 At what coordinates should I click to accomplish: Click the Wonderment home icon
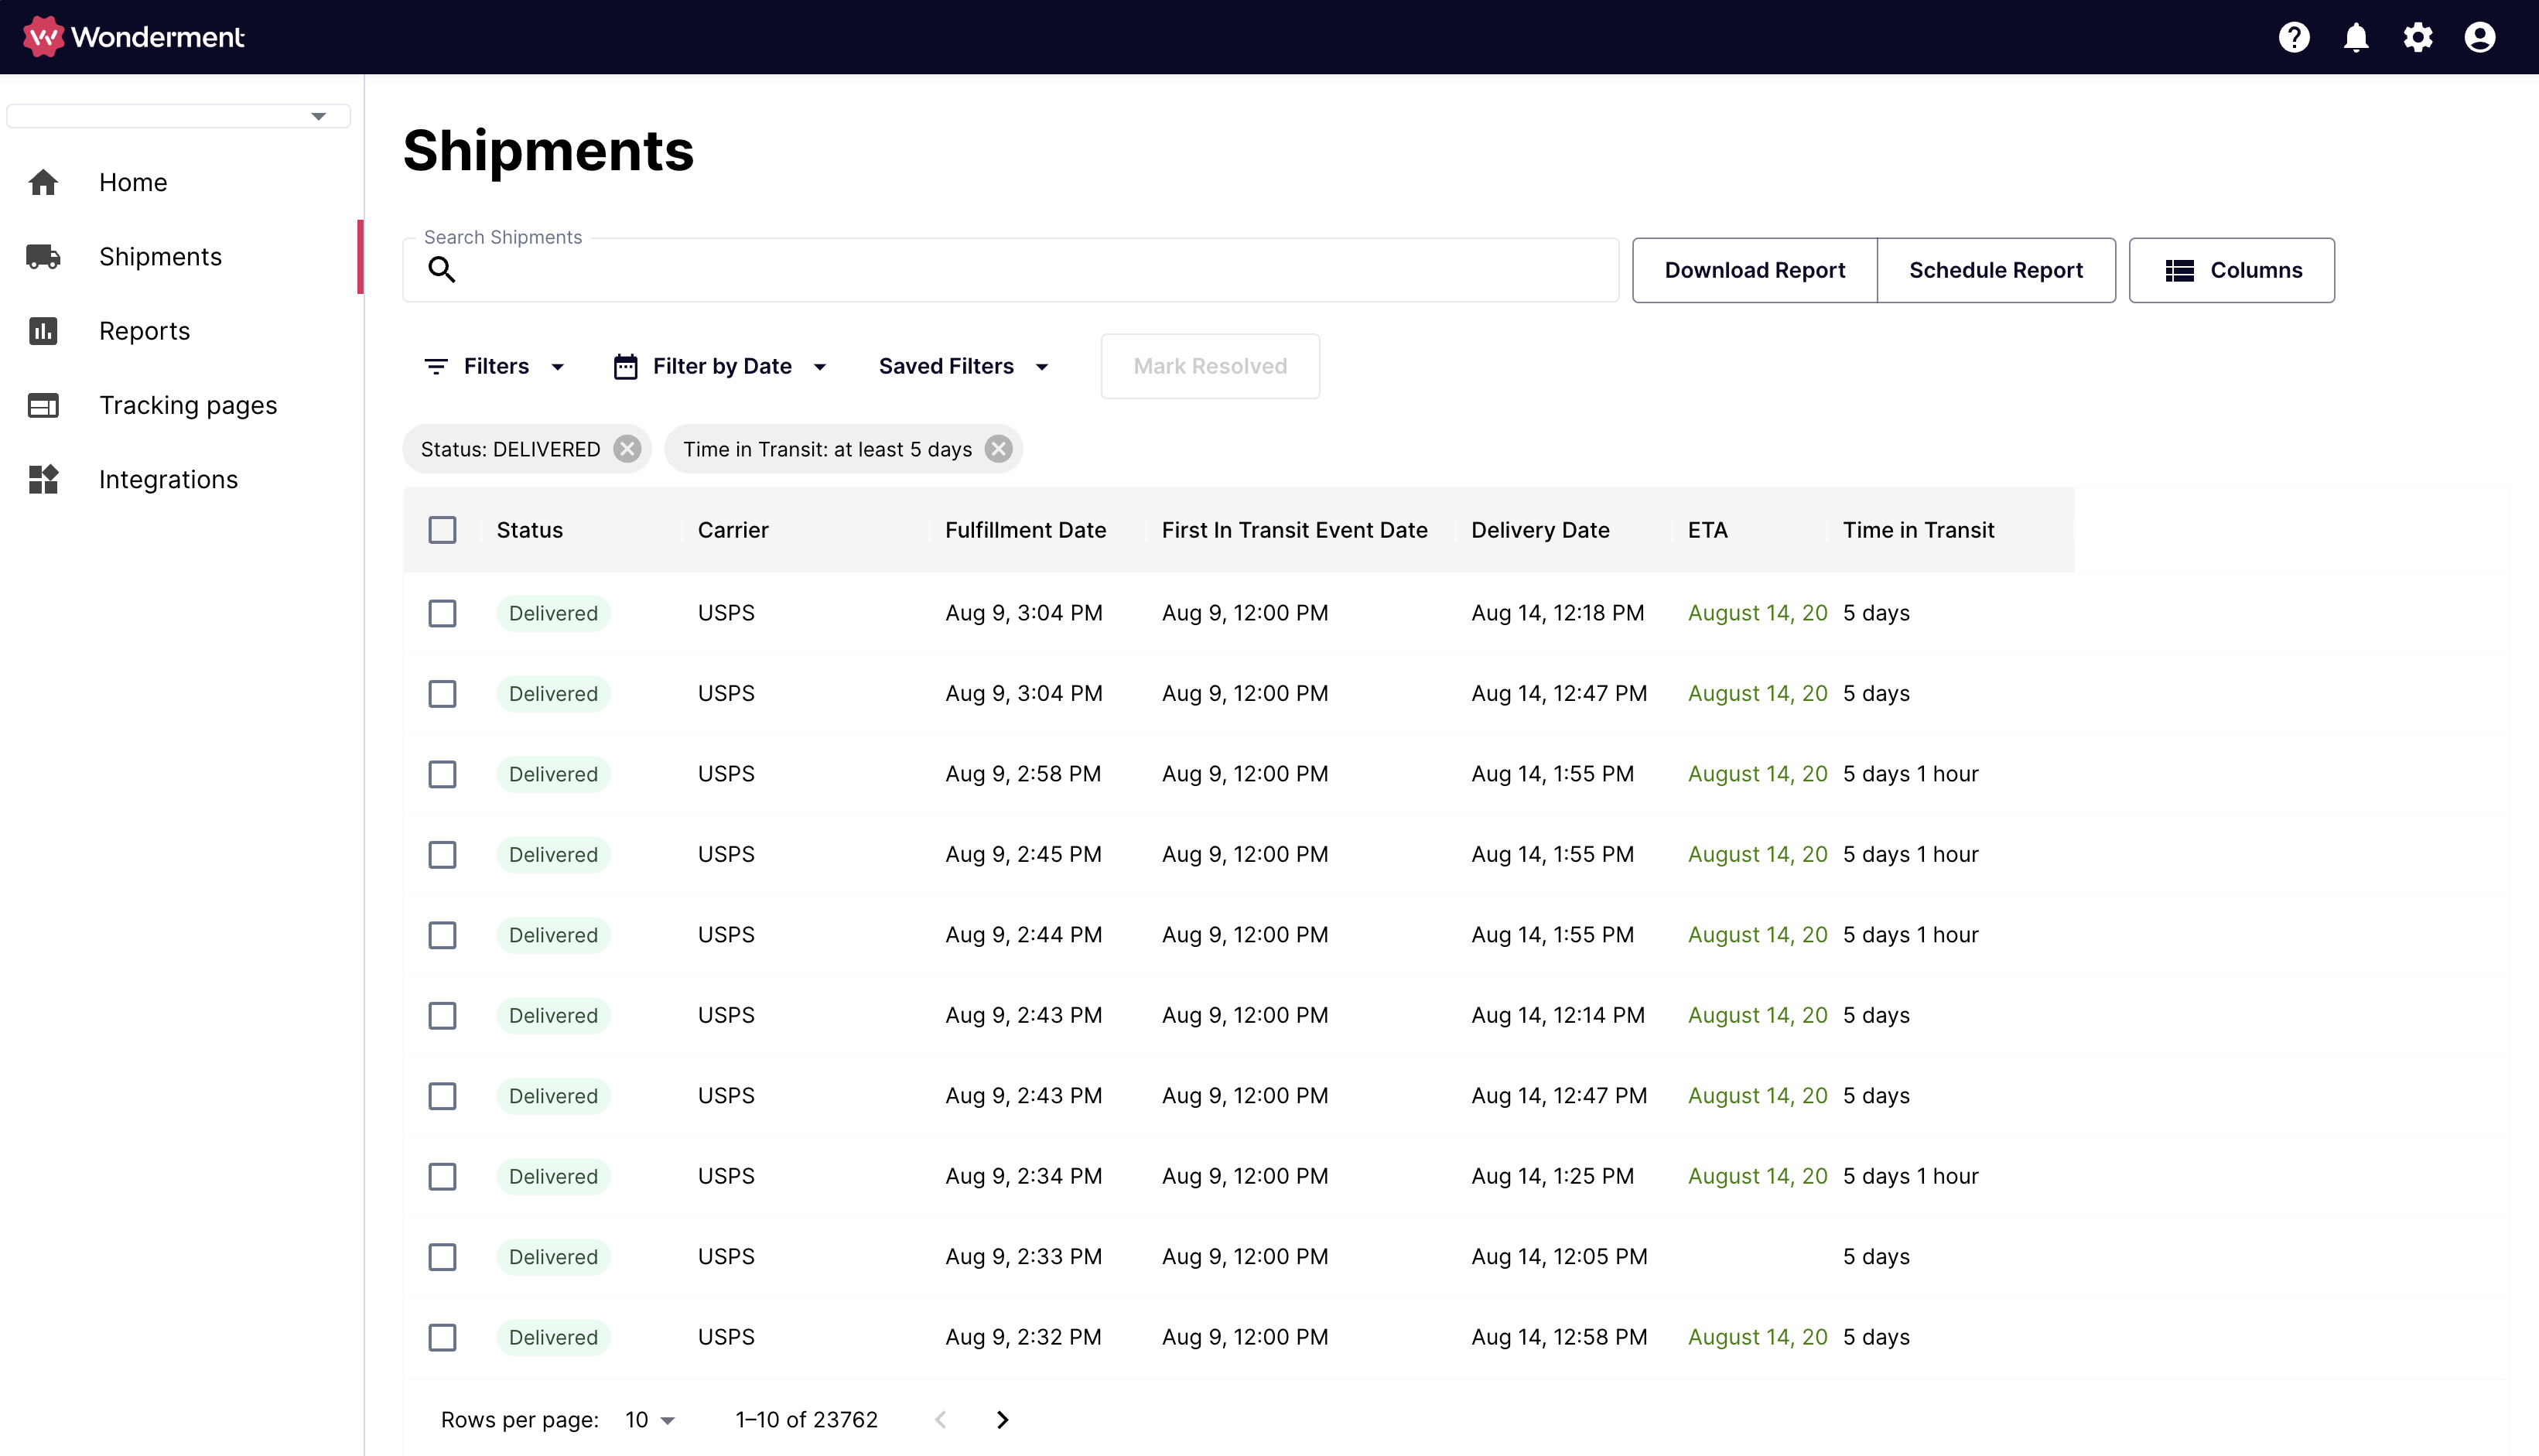click(x=35, y=36)
